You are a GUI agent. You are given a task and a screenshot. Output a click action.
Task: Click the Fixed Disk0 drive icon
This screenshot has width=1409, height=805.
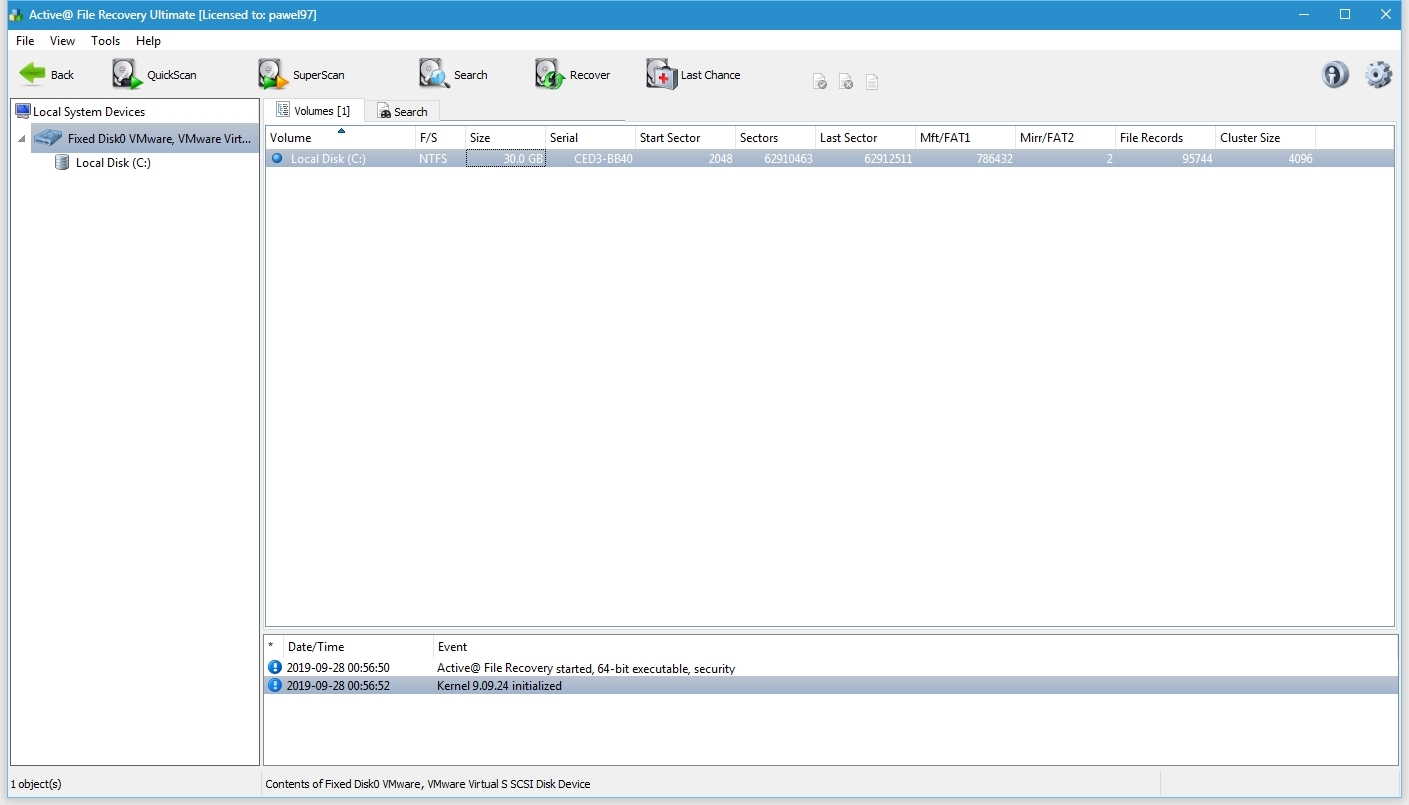(48, 138)
